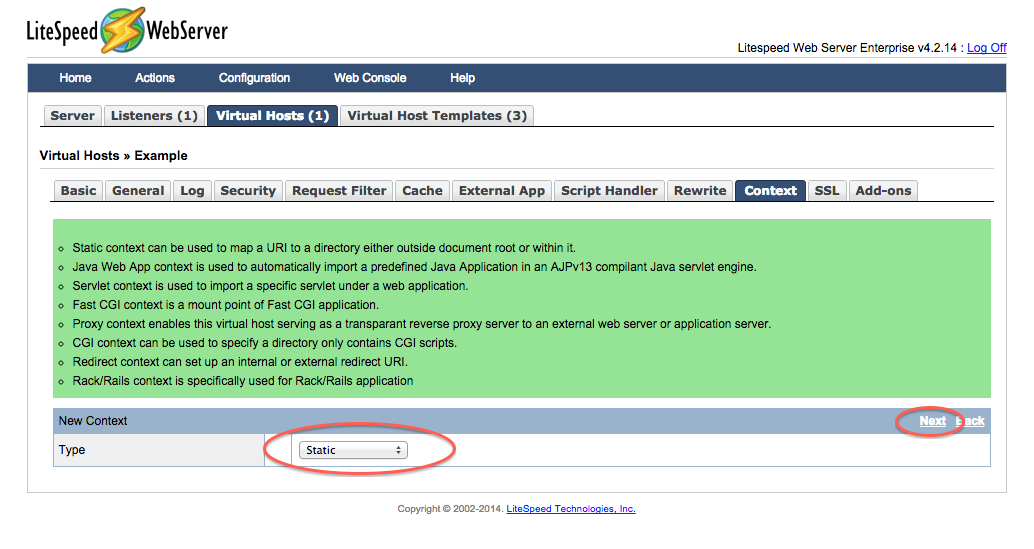This screenshot has height=549, width=1034.
Task: Open the Type dropdown showing Static
Action: click(353, 450)
